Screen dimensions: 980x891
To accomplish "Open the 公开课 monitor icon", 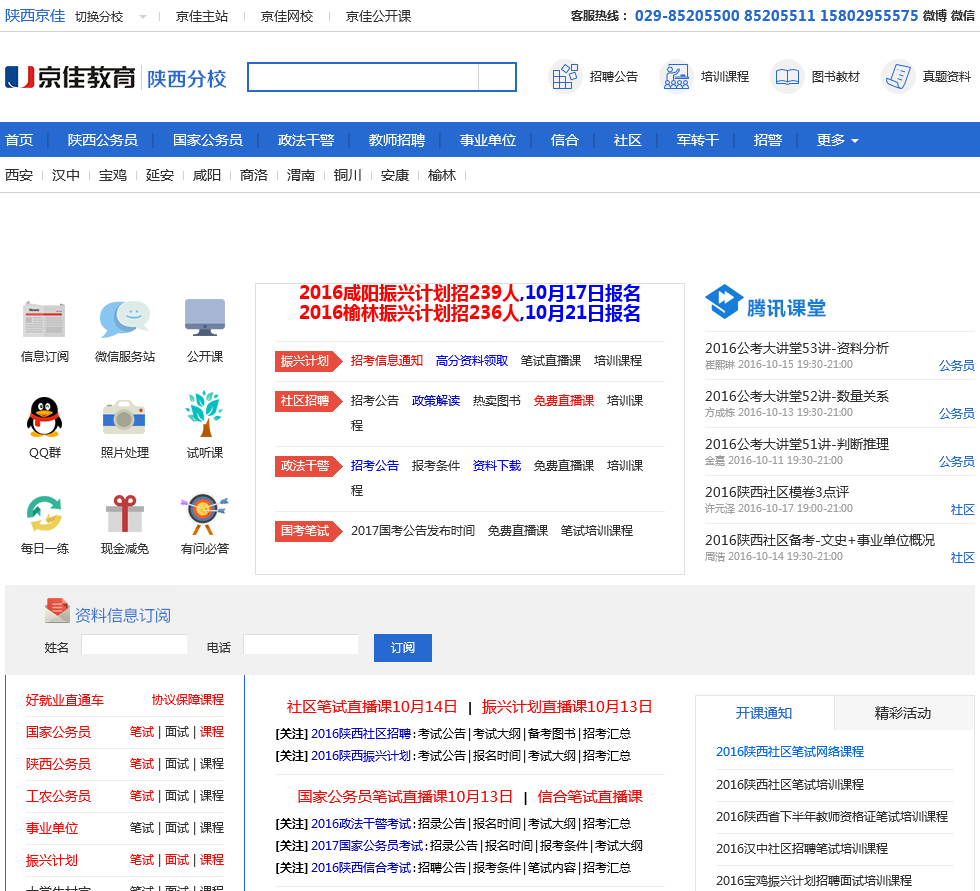I will point(205,318).
